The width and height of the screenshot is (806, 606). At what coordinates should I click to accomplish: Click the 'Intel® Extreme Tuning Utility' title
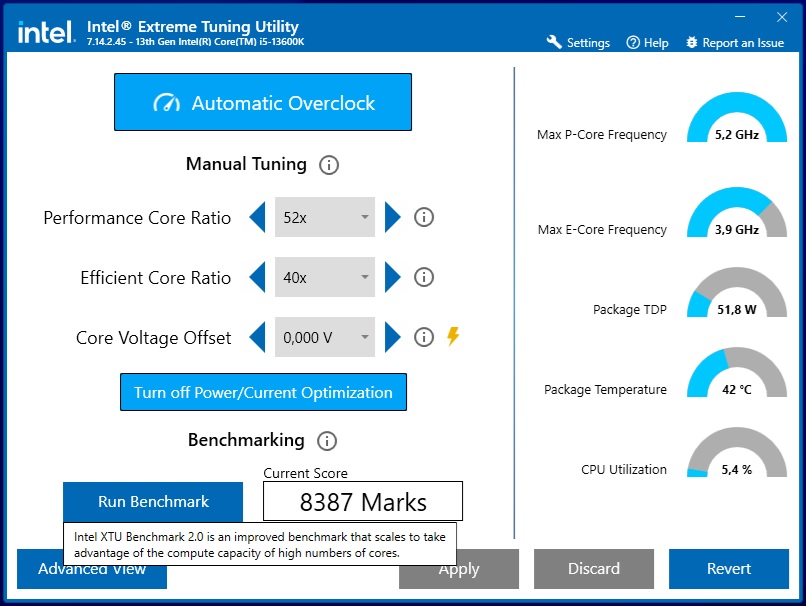coord(193,26)
